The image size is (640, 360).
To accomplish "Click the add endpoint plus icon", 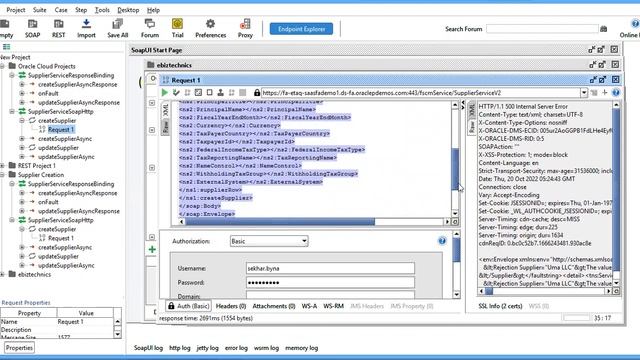I will click(604, 93).
